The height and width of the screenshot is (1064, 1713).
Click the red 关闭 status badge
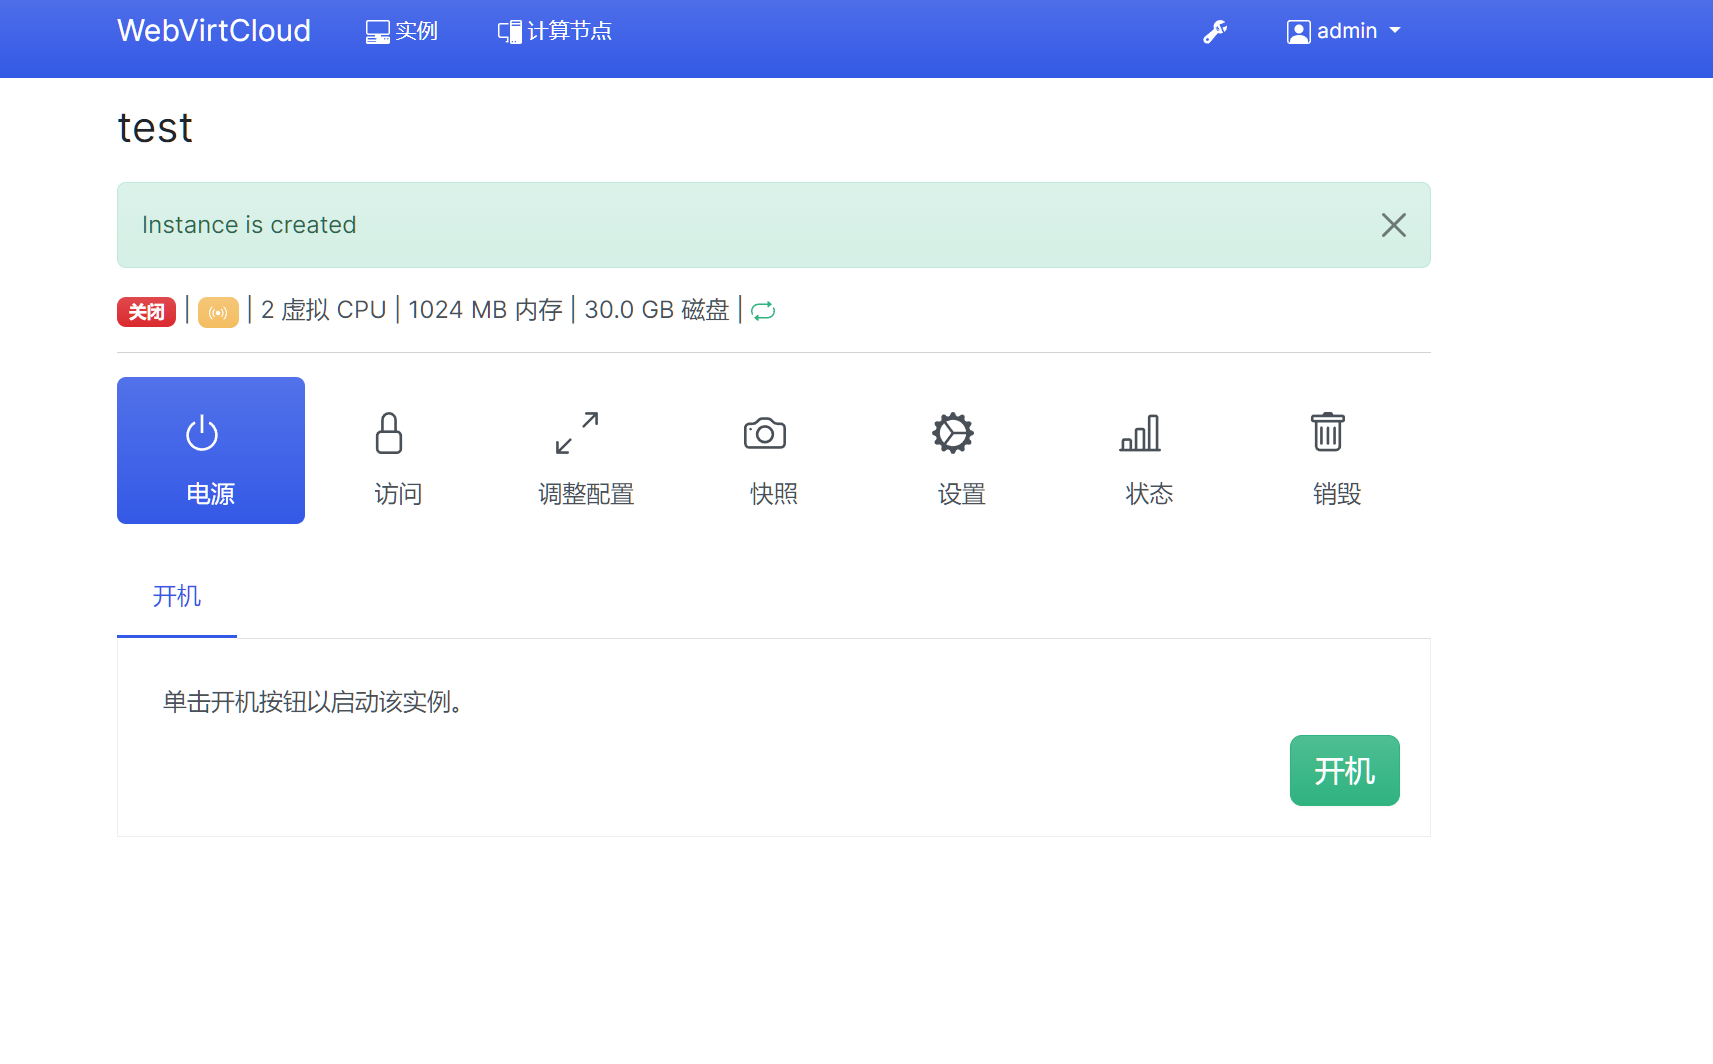[x=146, y=312]
